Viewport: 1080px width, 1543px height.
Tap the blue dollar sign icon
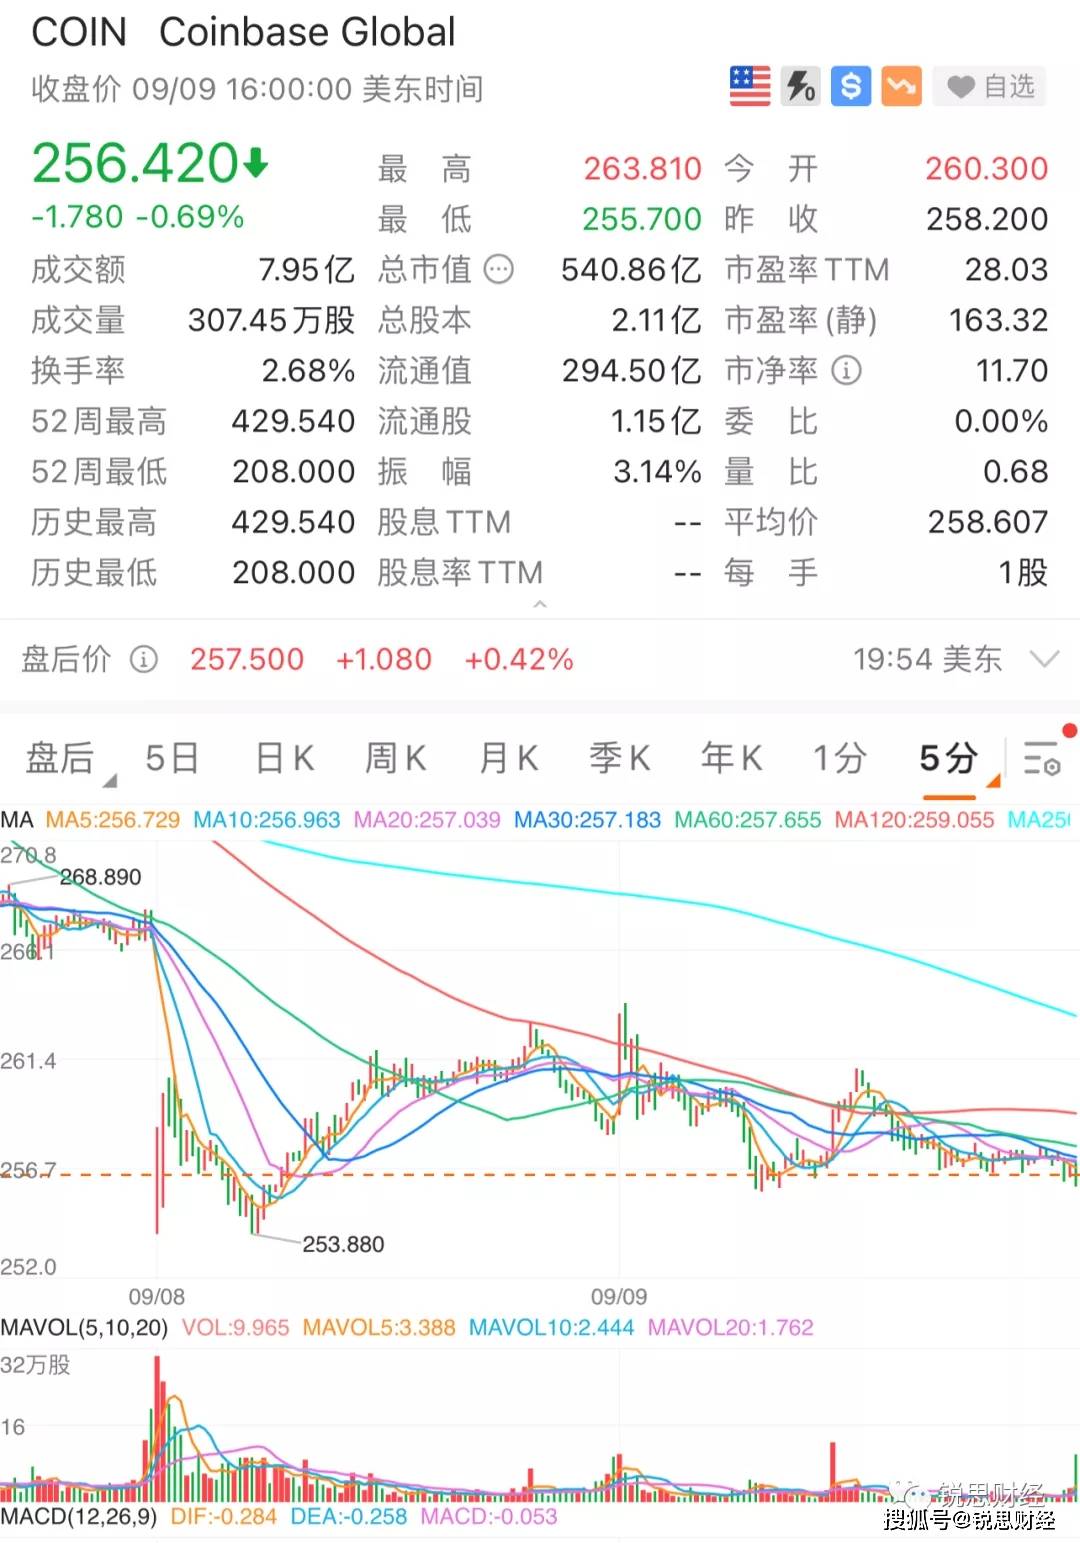[850, 86]
